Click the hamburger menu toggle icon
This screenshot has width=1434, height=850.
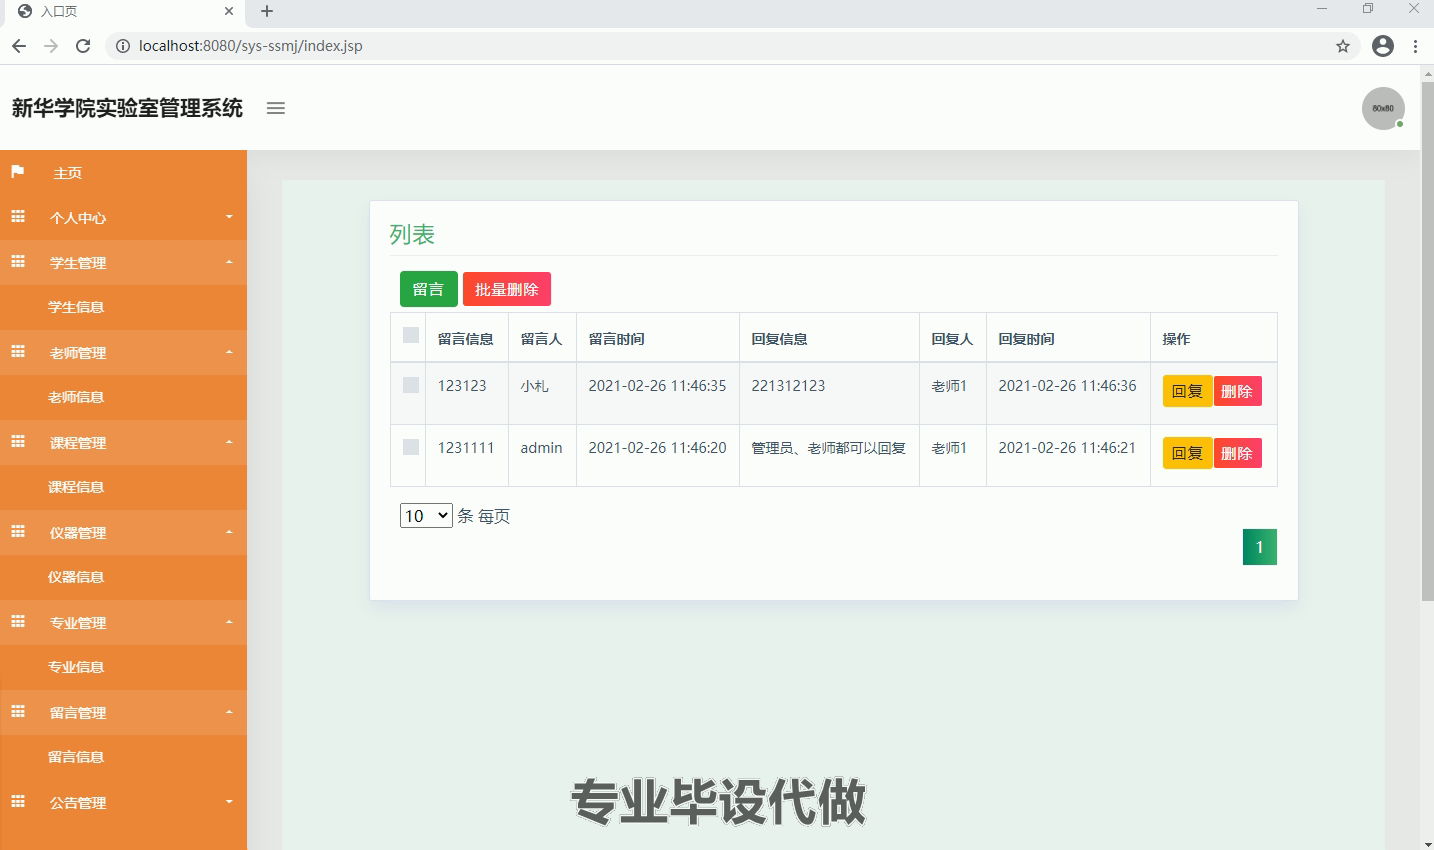276,108
